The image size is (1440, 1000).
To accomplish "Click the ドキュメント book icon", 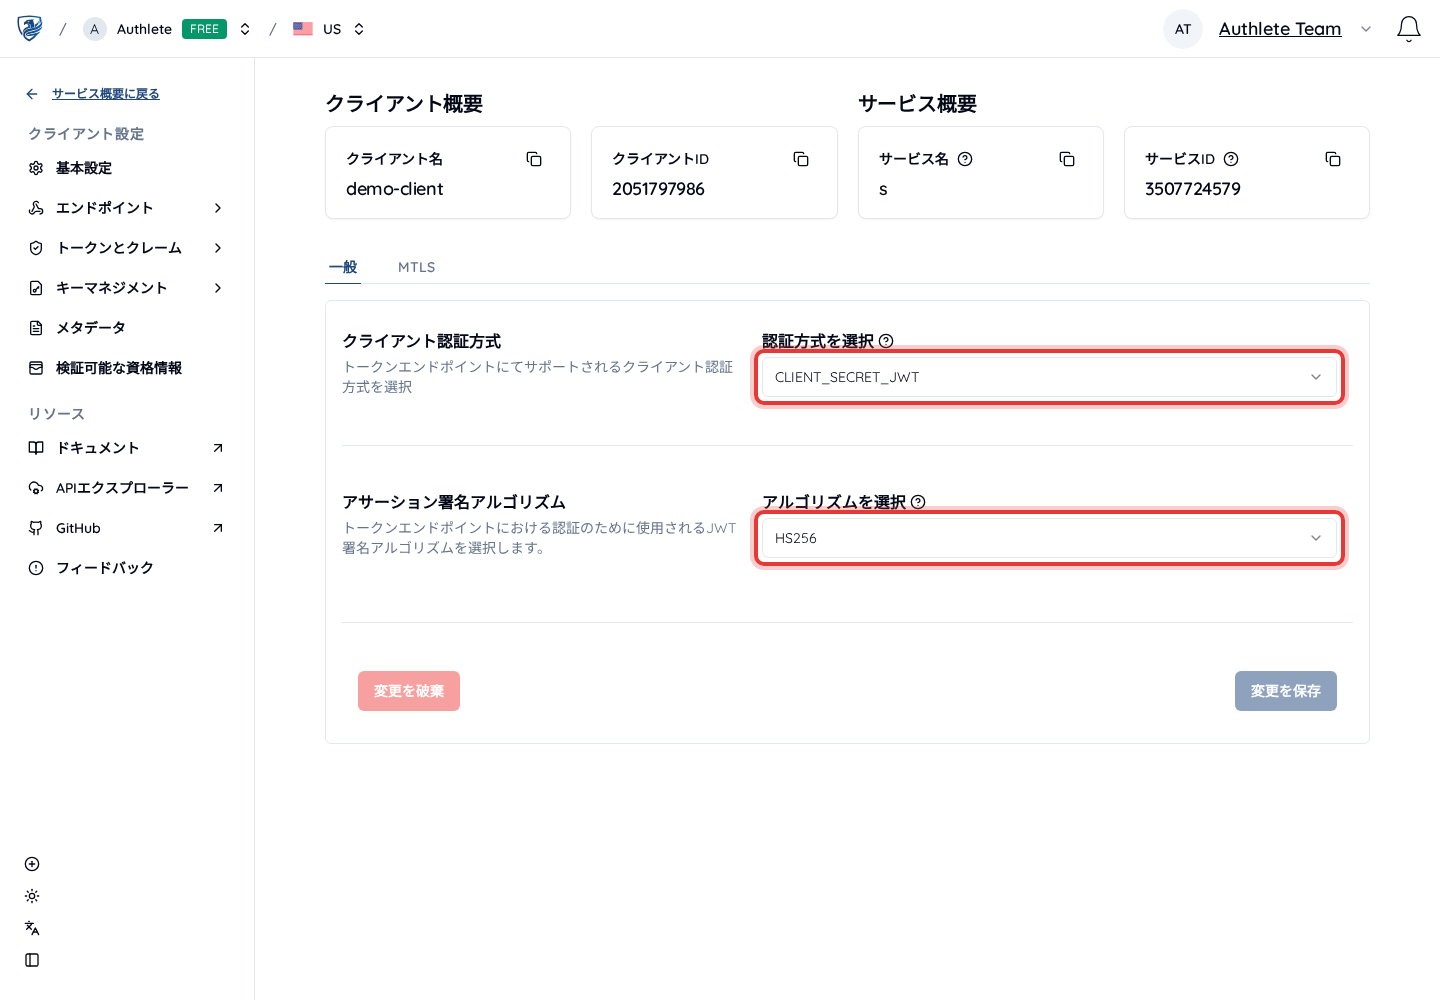I will coord(36,448).
